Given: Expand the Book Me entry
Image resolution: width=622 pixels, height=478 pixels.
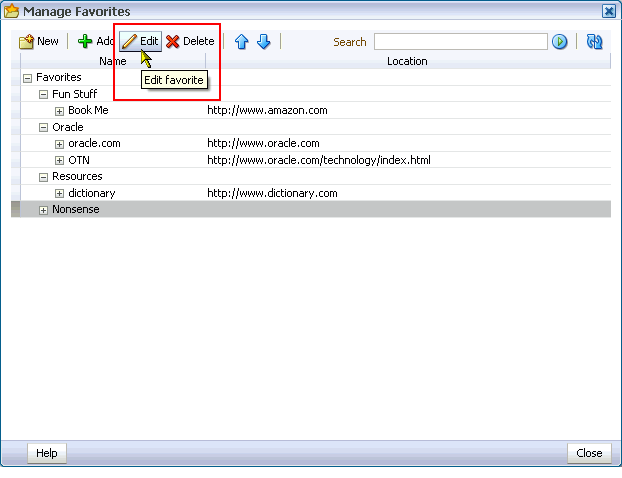Looking at the screenshot, I should click(x=59, y=111).
